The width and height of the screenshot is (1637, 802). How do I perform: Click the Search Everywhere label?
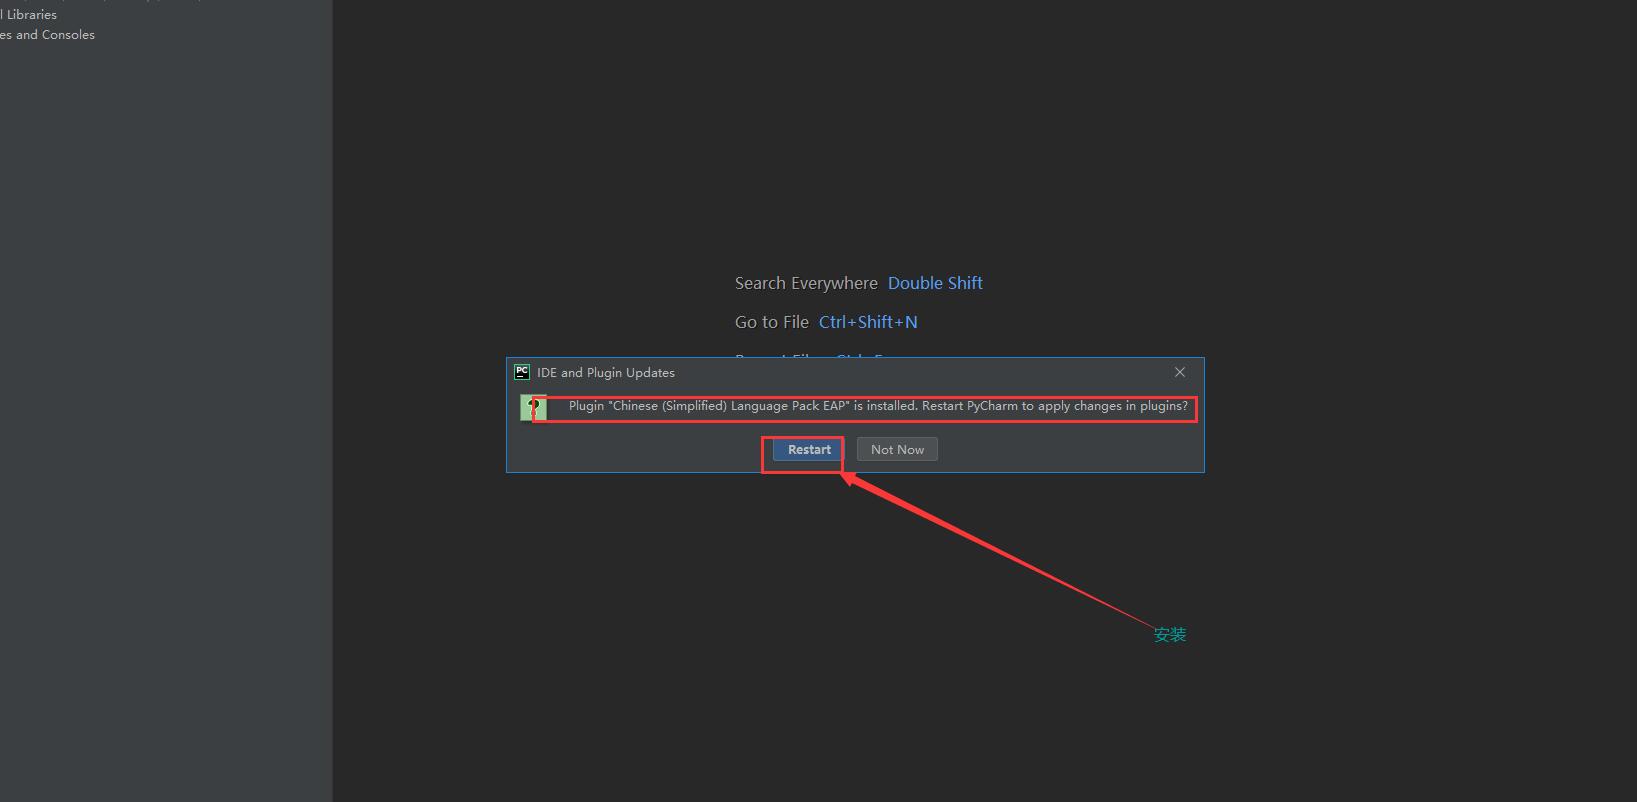[x=806, y=283]
